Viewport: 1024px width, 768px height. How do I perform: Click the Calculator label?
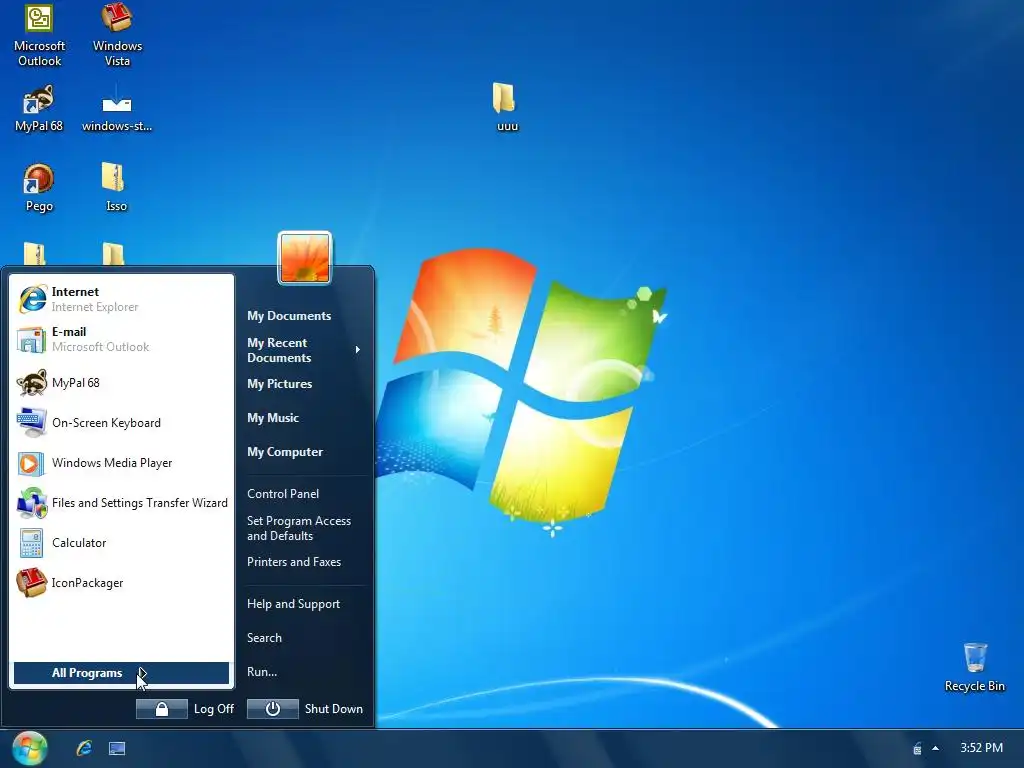coord(79,543)
